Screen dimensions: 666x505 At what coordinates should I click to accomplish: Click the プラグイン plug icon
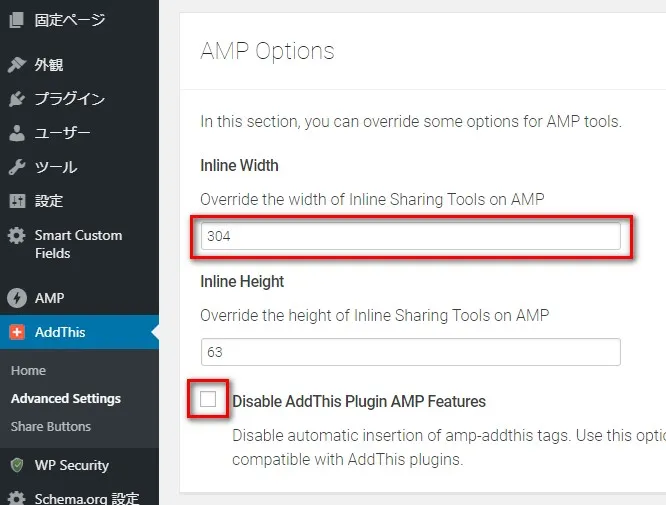pos(17,99)
